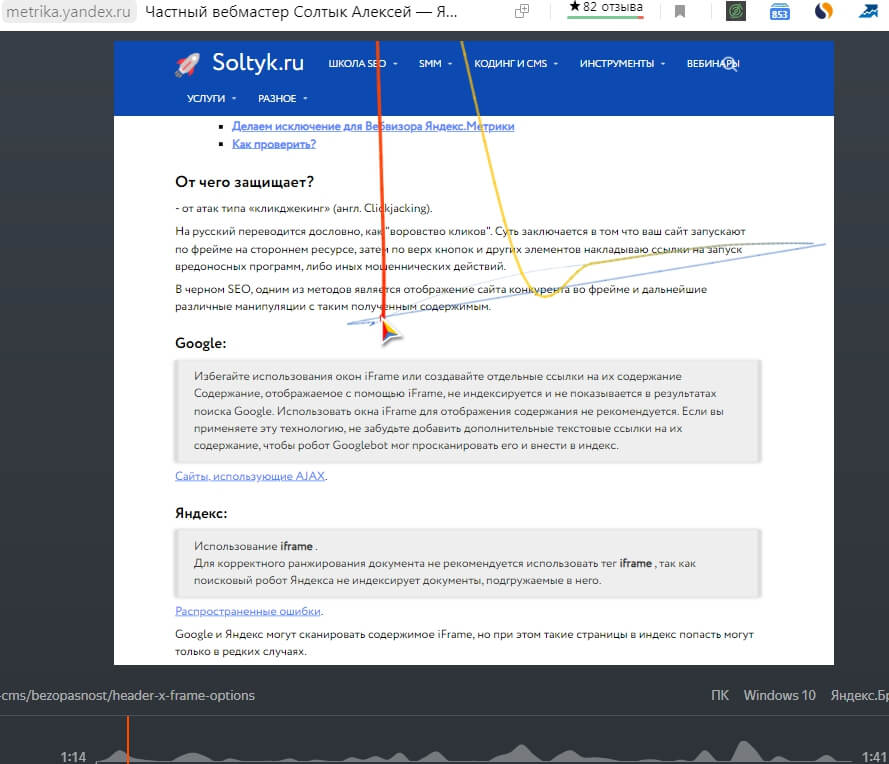This screenshot has height=764, width=889.
Task: Follow the 'Как проверить?' link
Action: click(274, 144)
